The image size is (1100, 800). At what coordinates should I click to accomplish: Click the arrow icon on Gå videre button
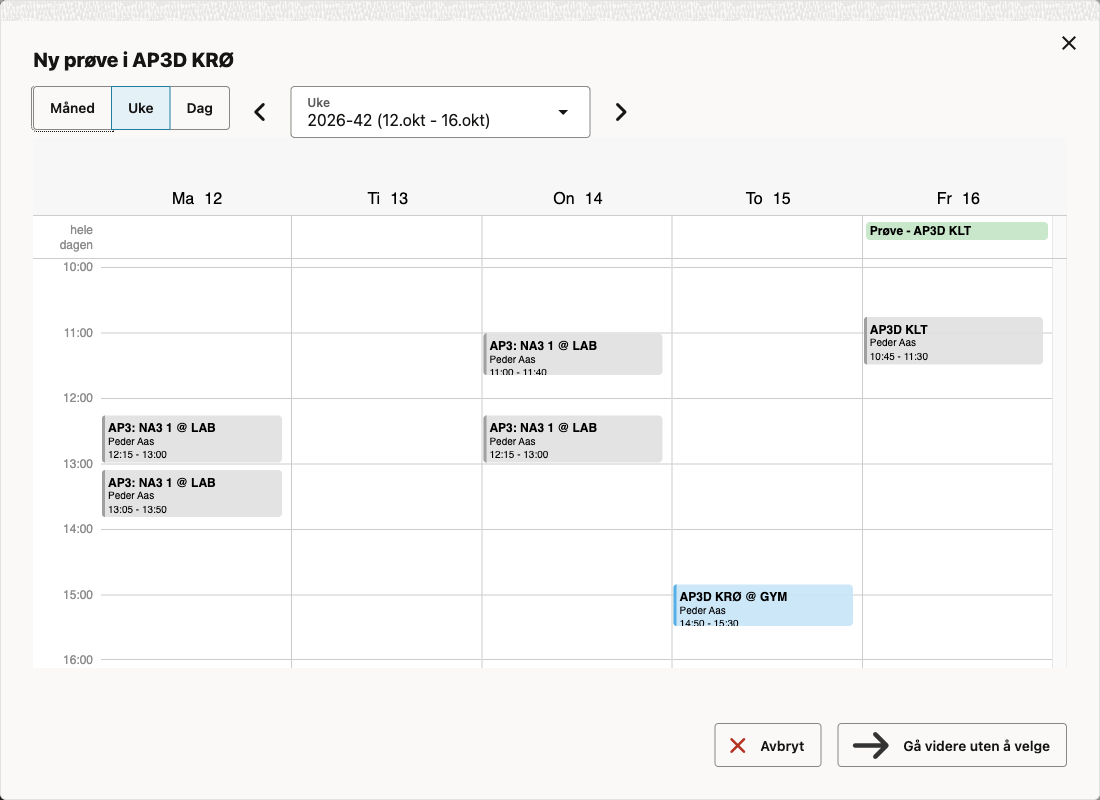871,745
